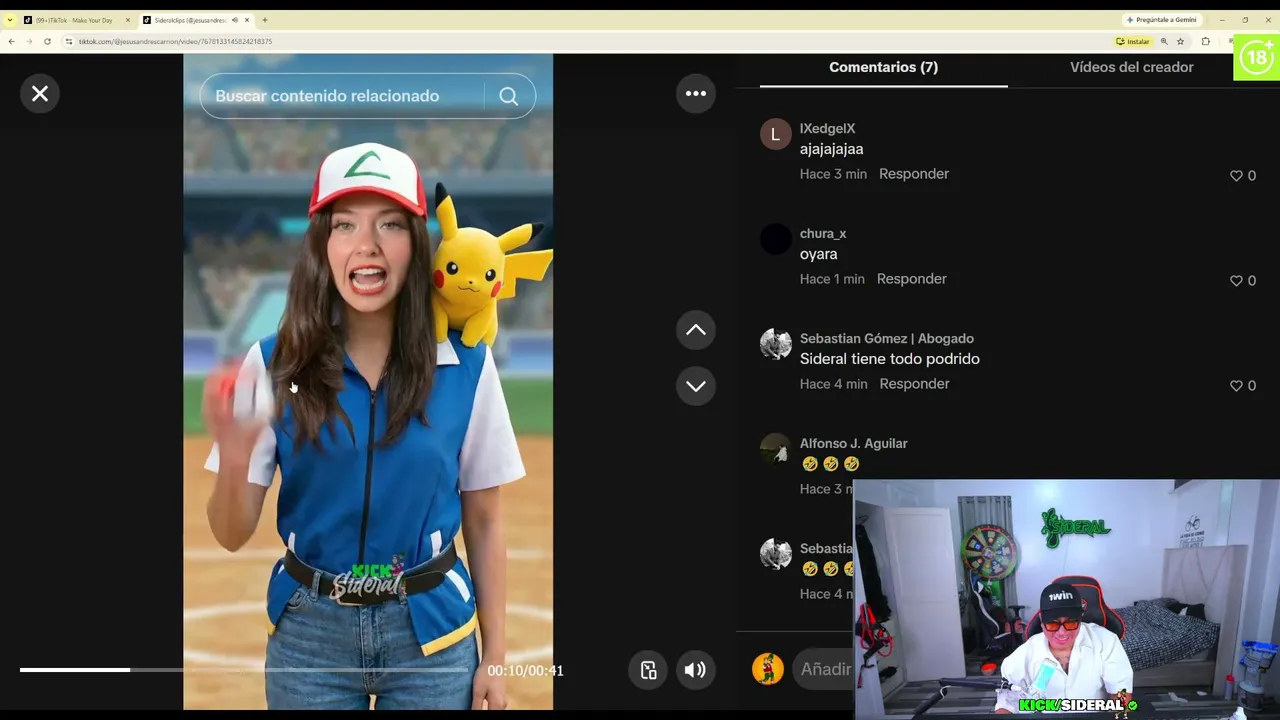Image resolution: width=1280 pixels, height=720 pixels.
Task: Open the browser extensions puzzle icon
Action: pyautogui.click(x=1205, y=41)
